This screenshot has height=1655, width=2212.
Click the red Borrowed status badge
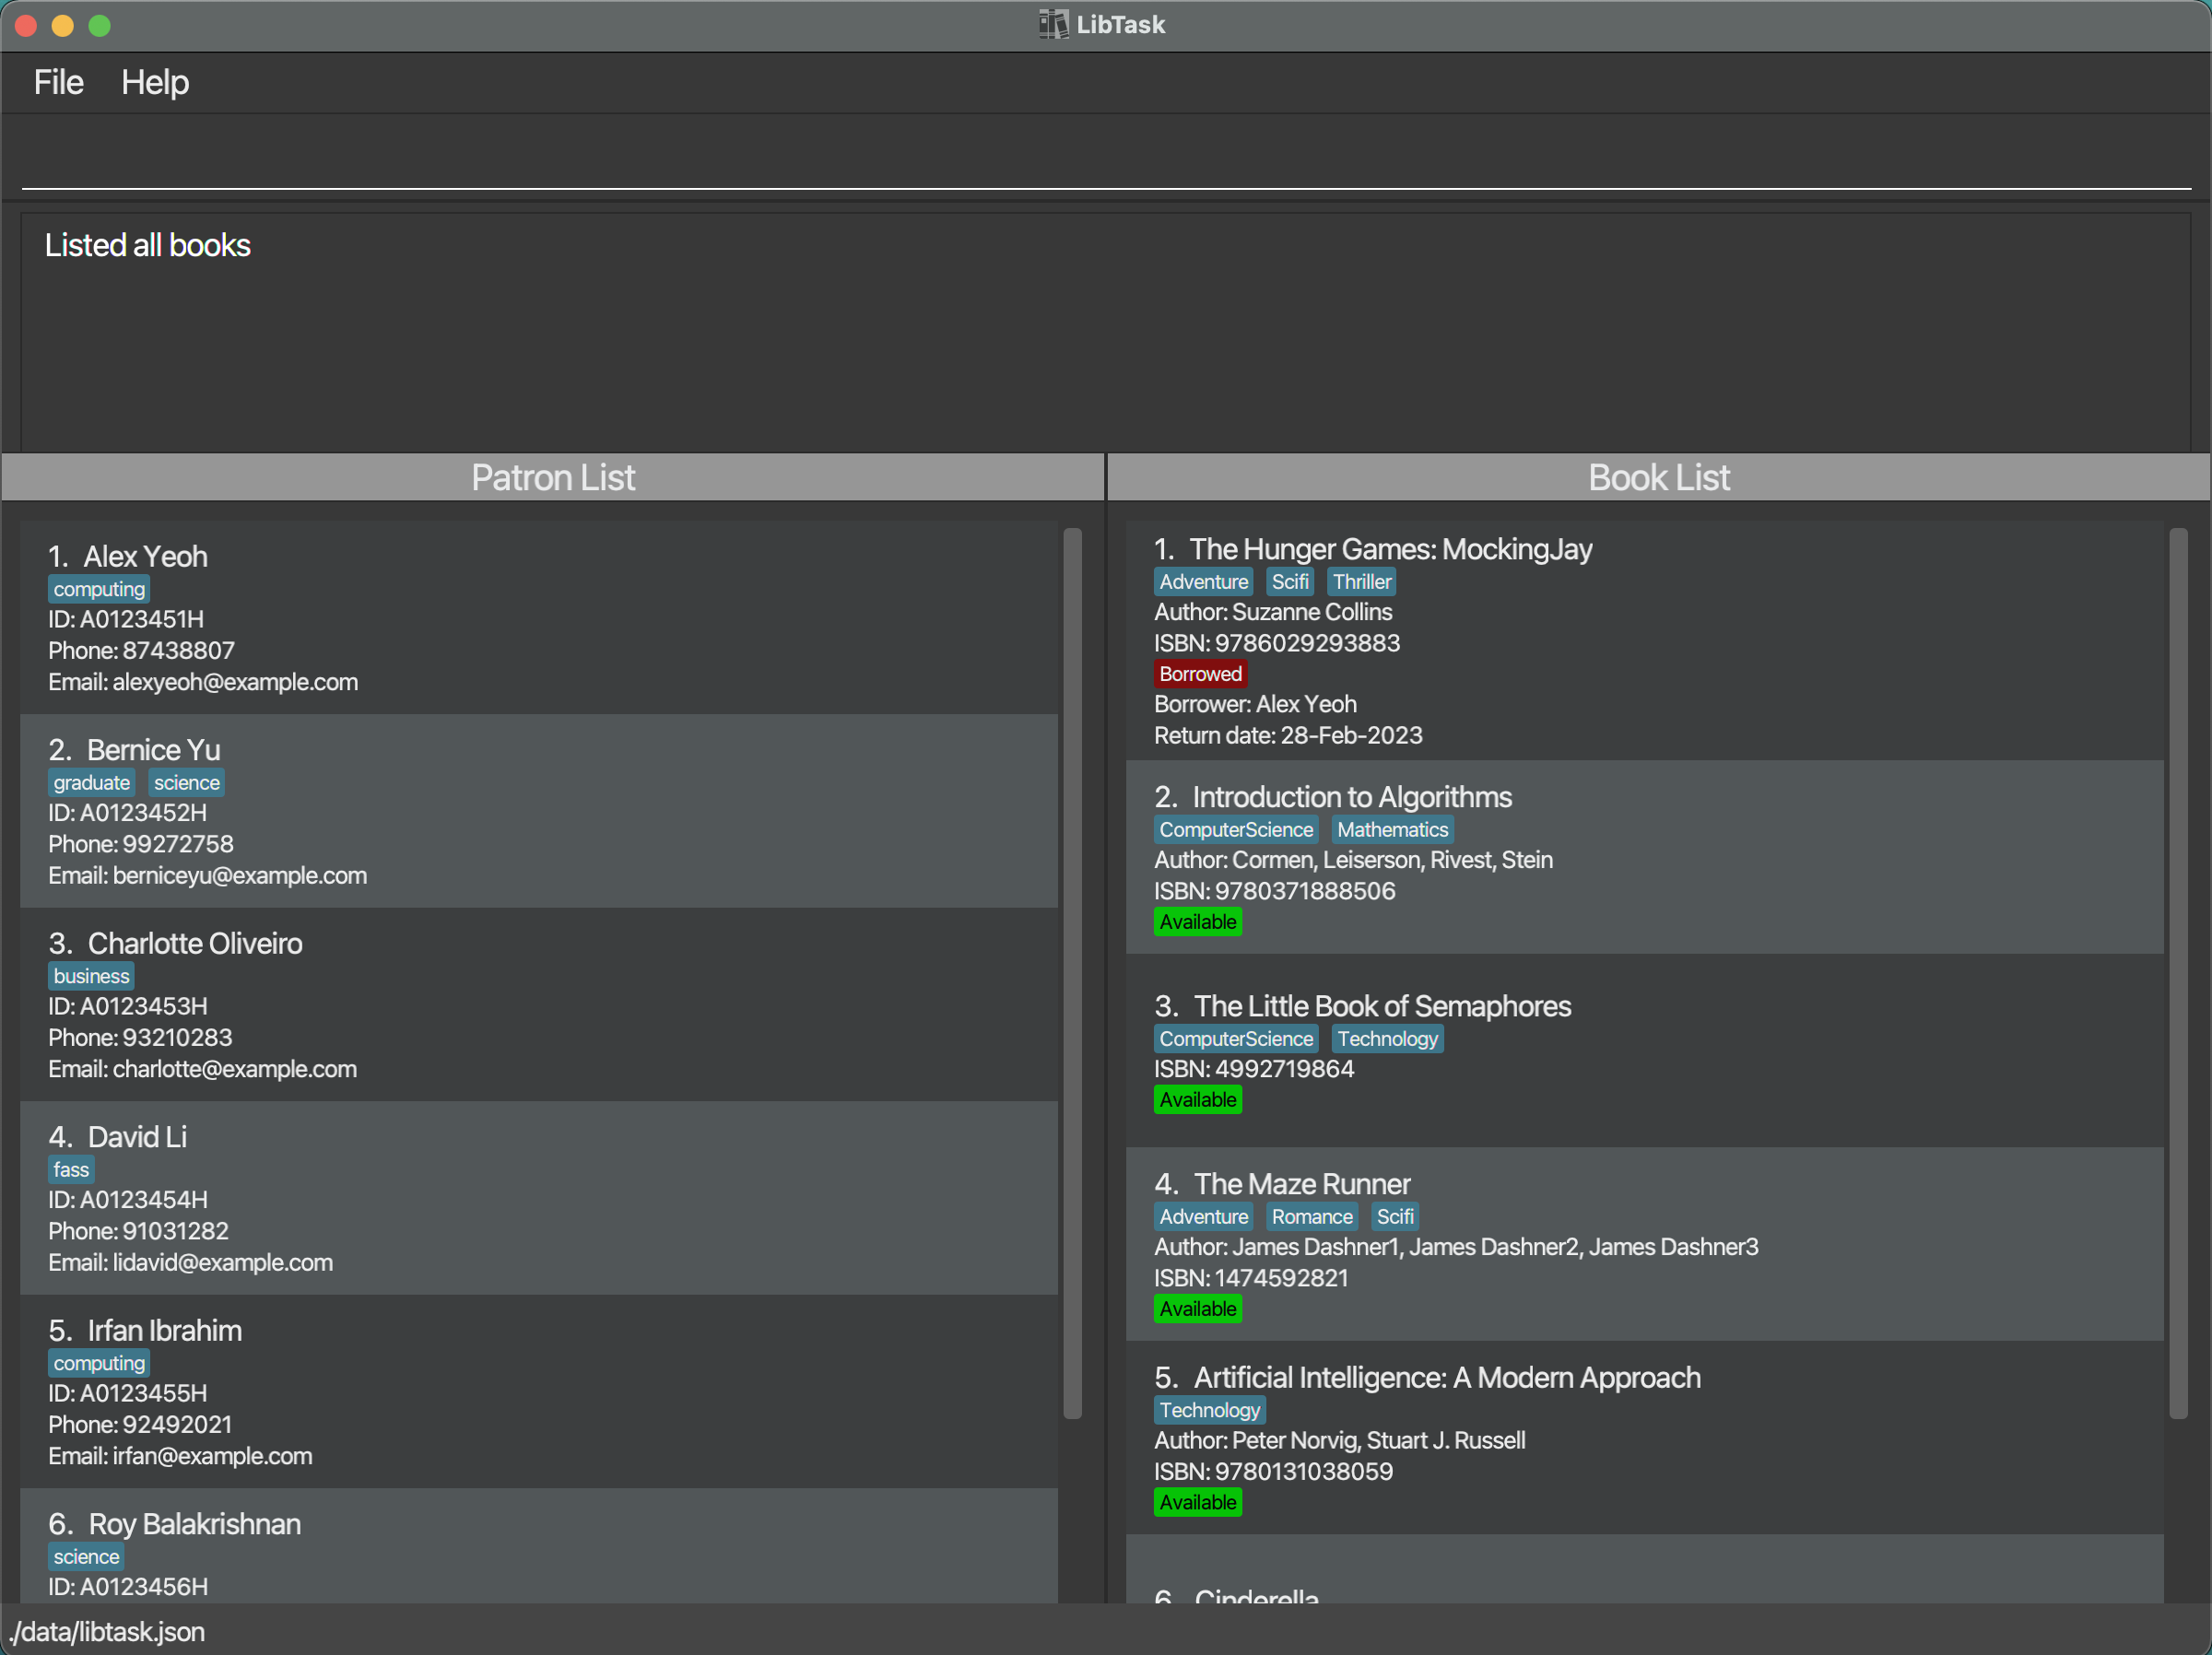[x=1200, y=674]
